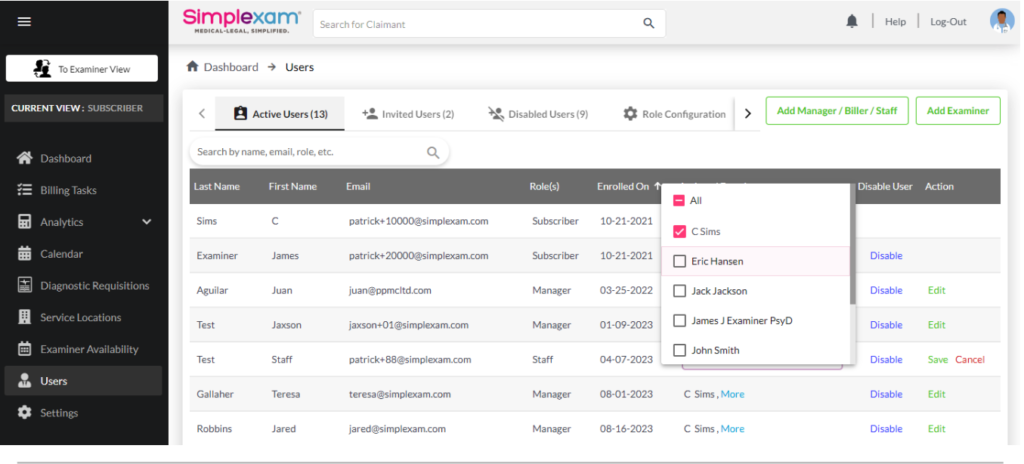Click the notification bell icon

coord(852,21)
